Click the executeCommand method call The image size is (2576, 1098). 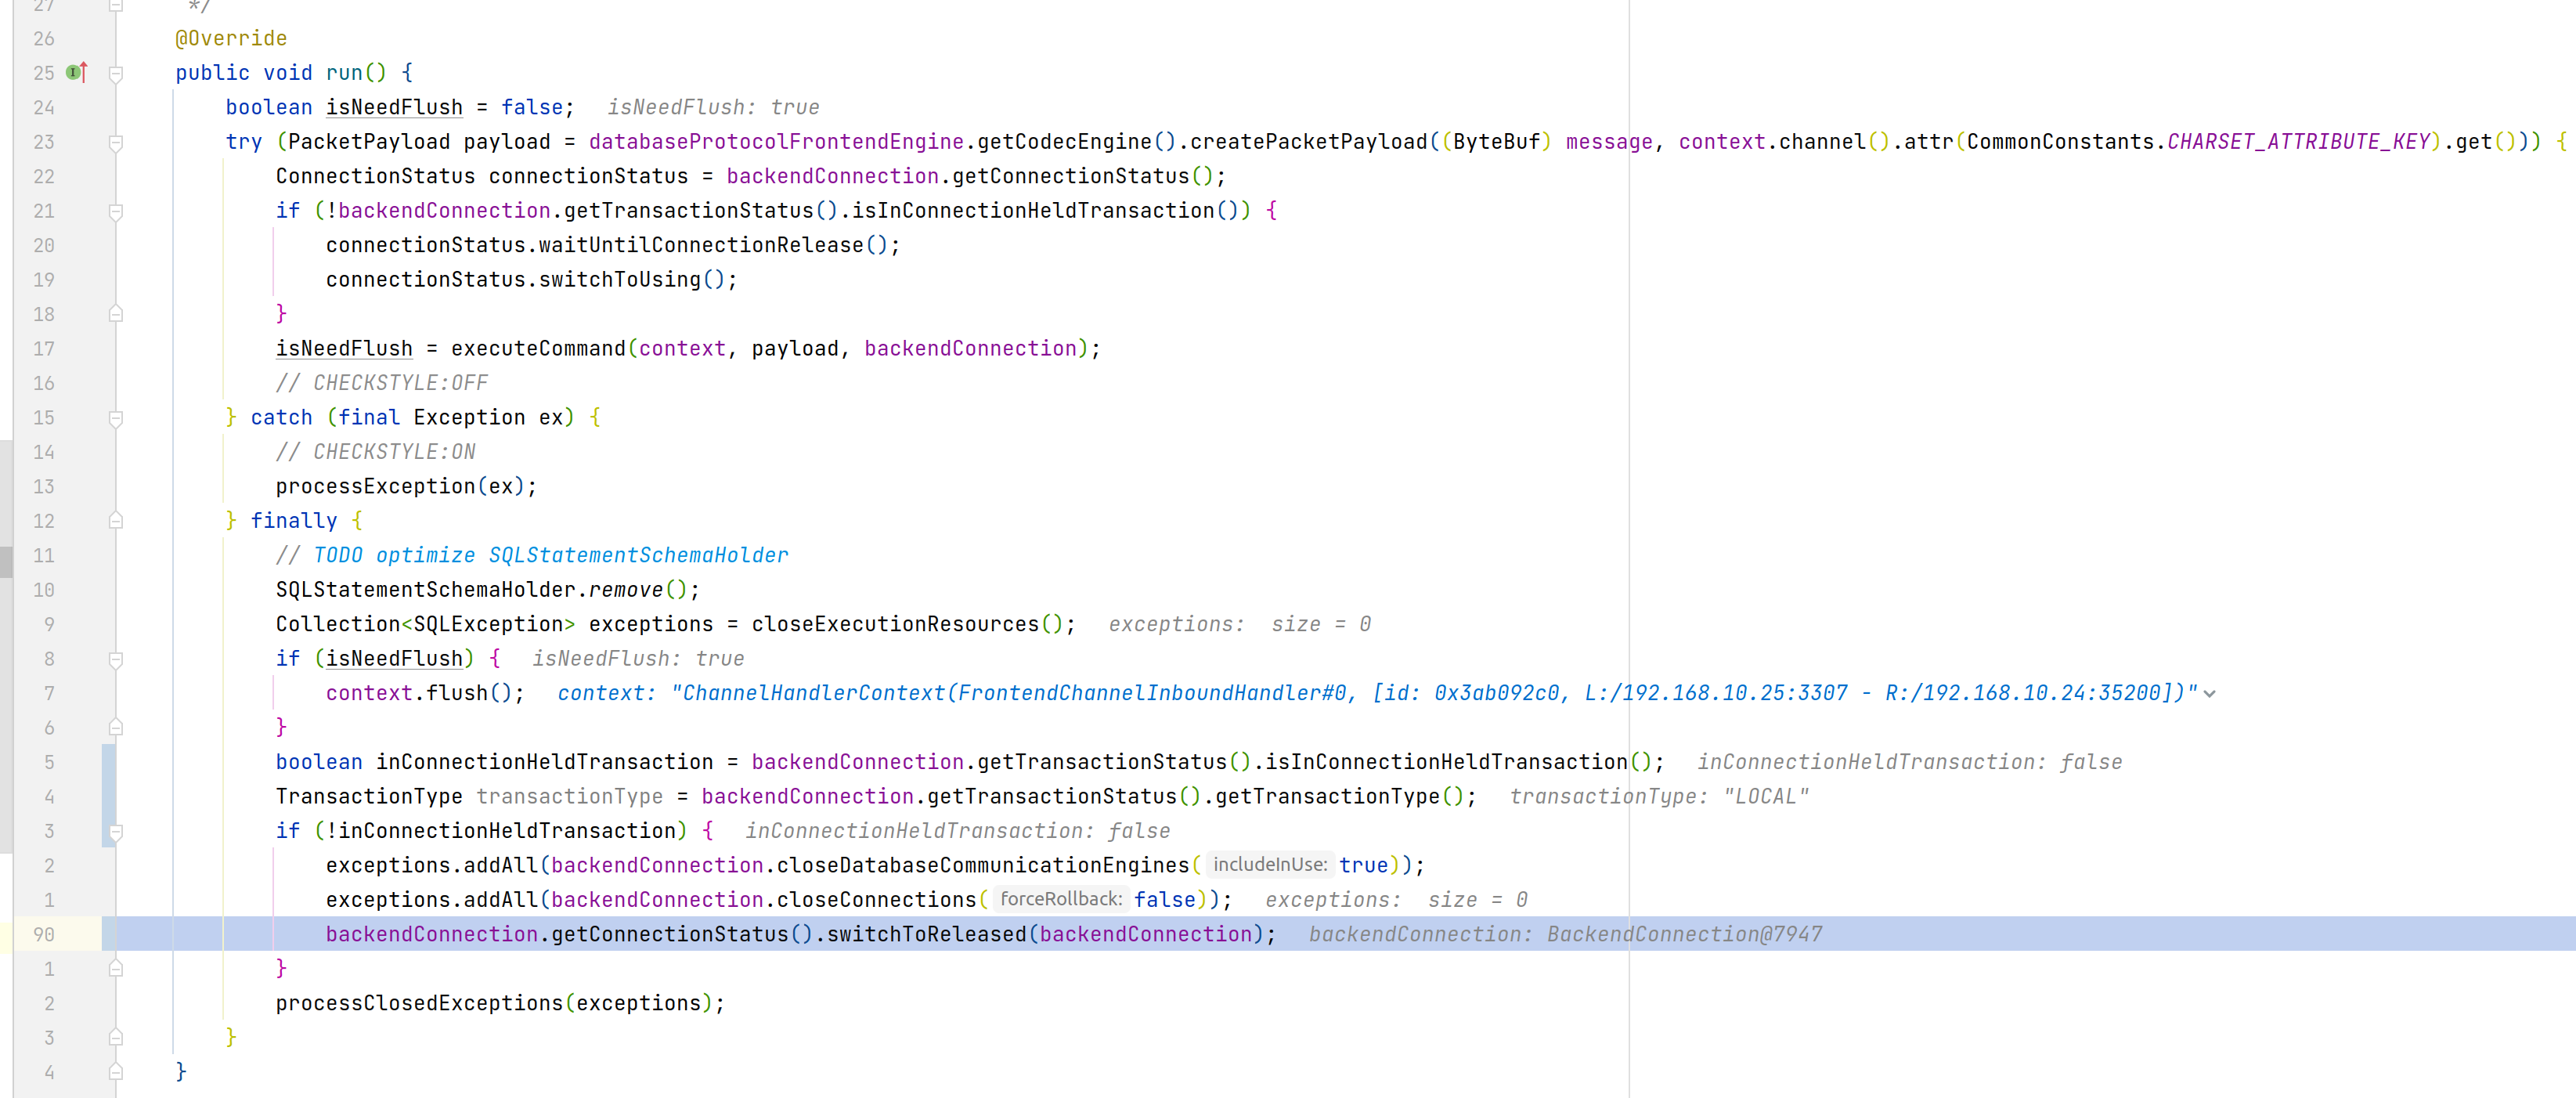pos(537,349)
